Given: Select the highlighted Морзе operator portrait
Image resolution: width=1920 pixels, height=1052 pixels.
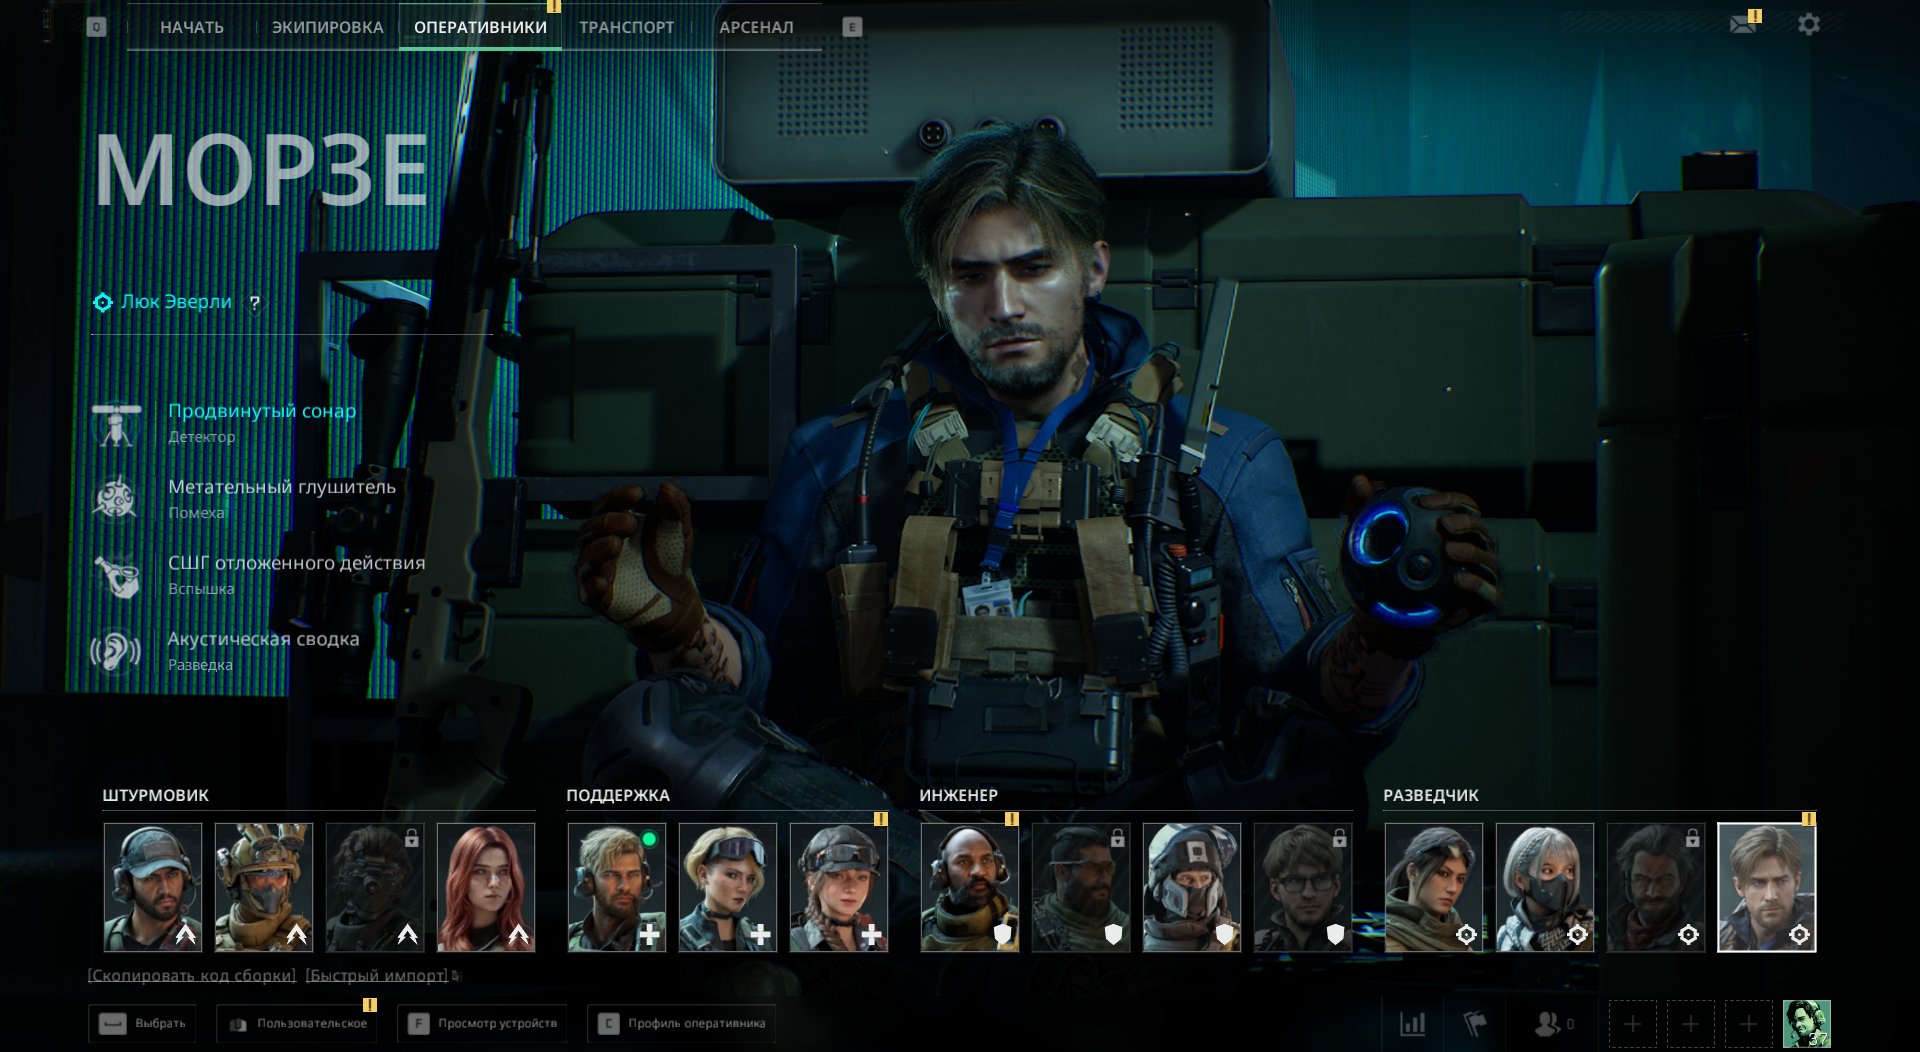Looking at the screenshot, I should coord(1767,887).
